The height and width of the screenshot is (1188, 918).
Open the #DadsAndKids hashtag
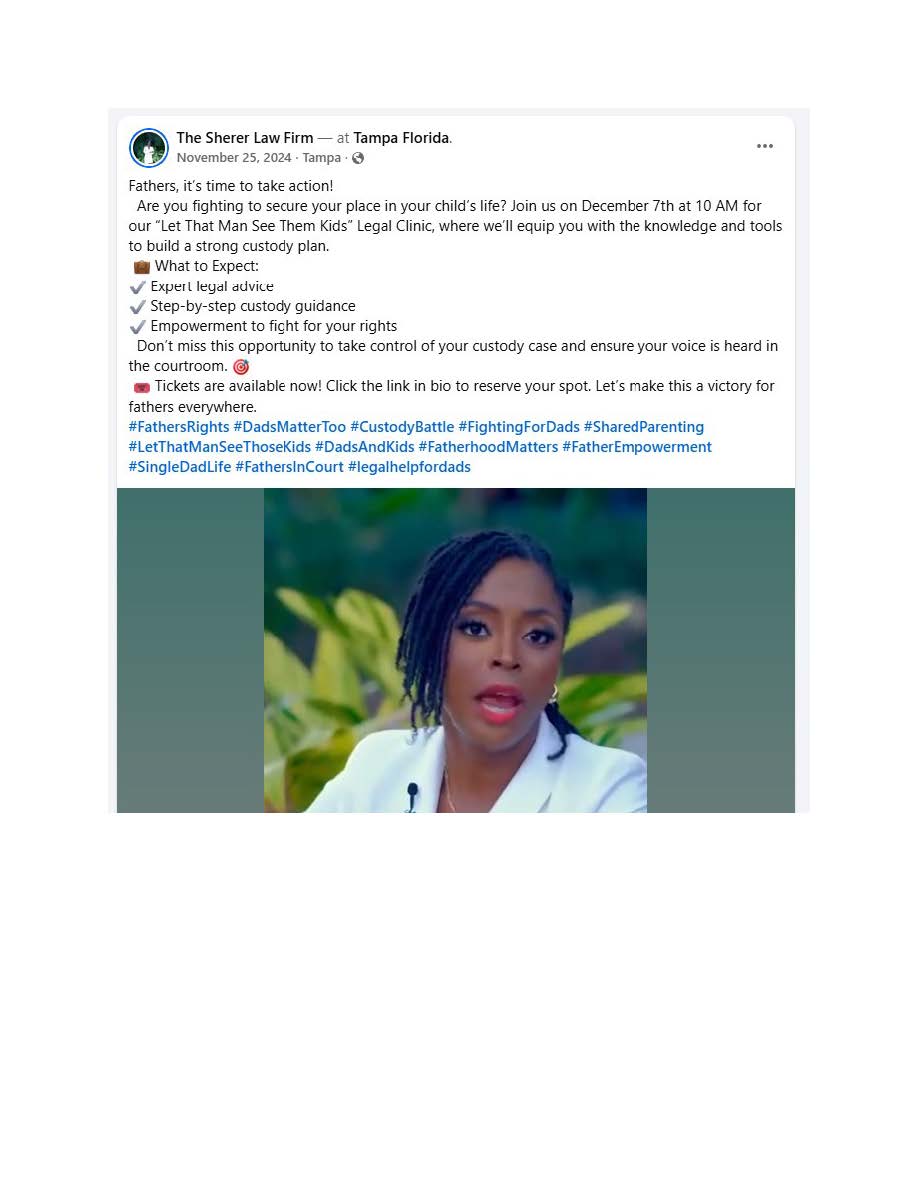click(x=364, y=447)
